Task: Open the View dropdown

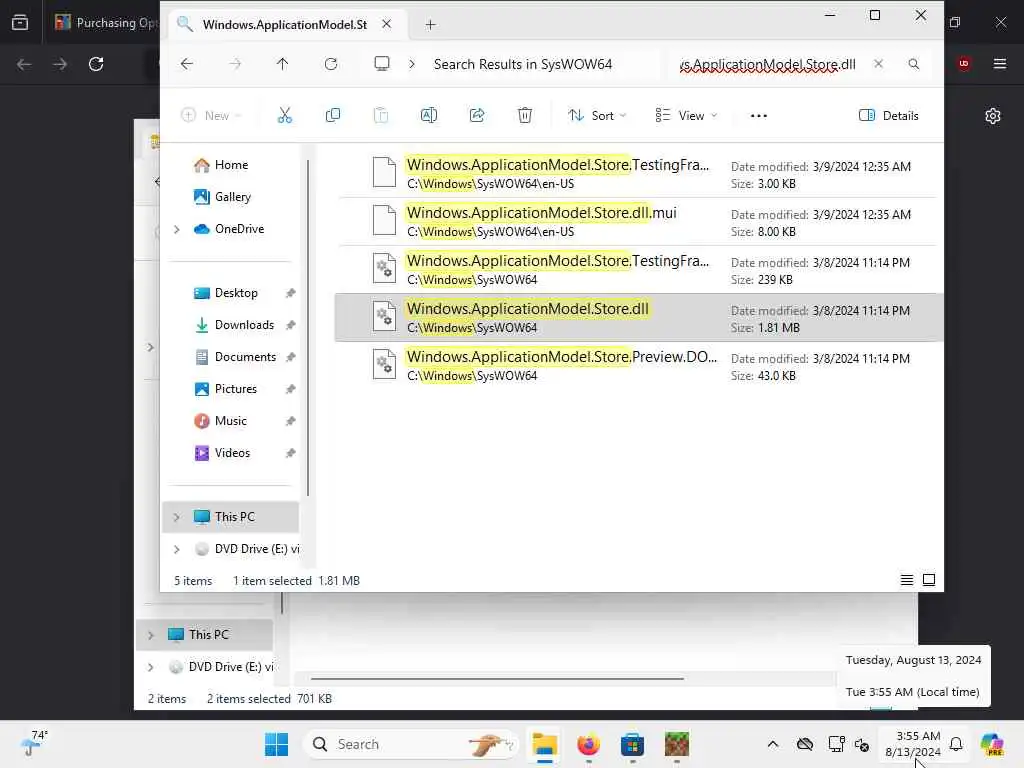Action: pyautogui.click(x=686, y=116)
